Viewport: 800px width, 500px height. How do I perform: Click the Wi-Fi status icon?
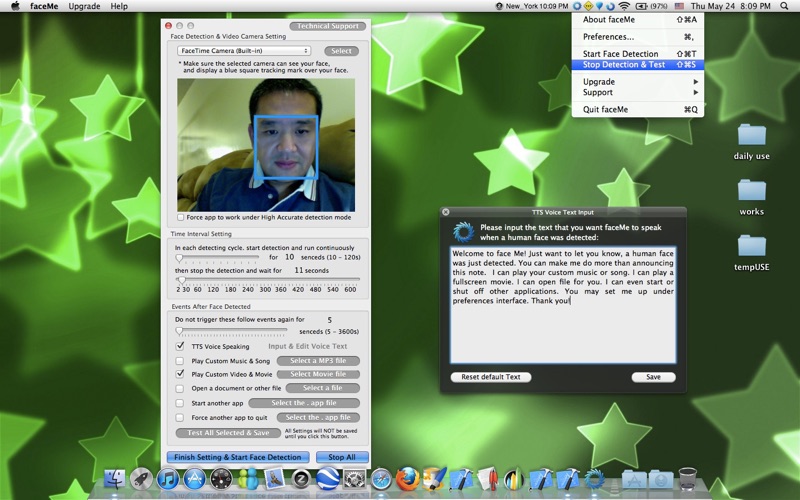coord(623,6)
